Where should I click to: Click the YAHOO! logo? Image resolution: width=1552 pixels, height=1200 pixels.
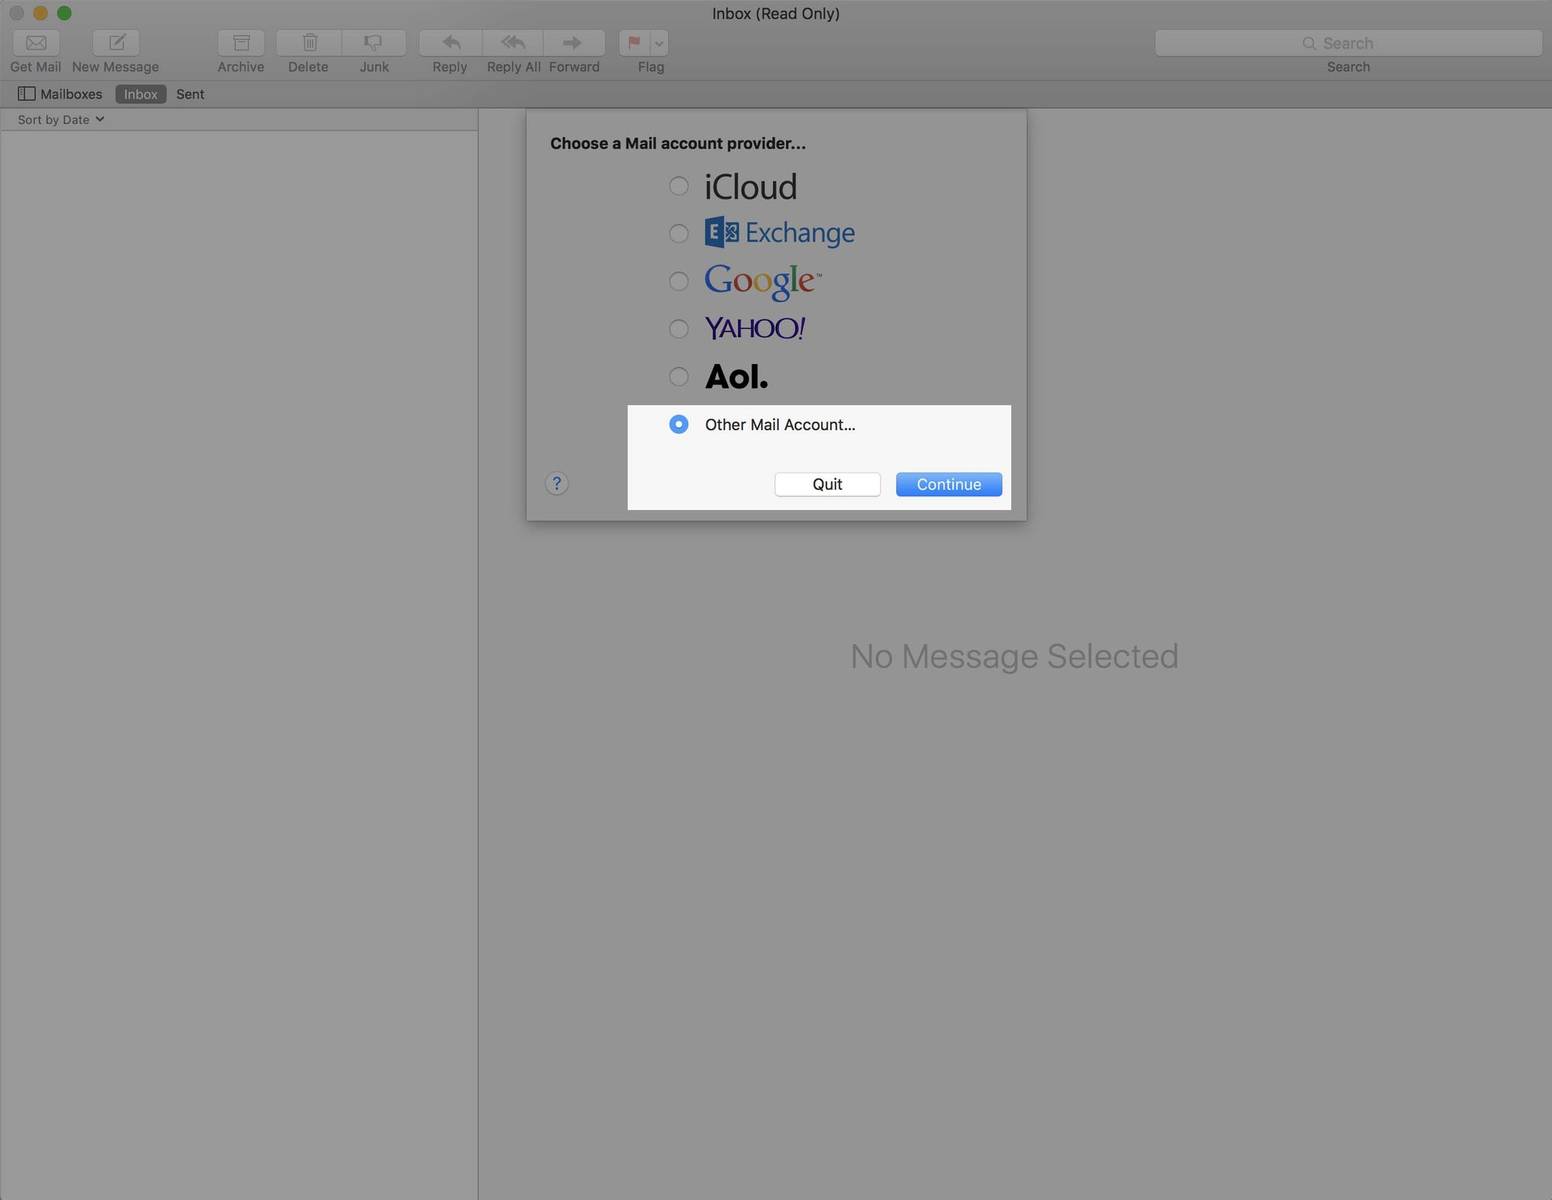(x=755, y=328)
